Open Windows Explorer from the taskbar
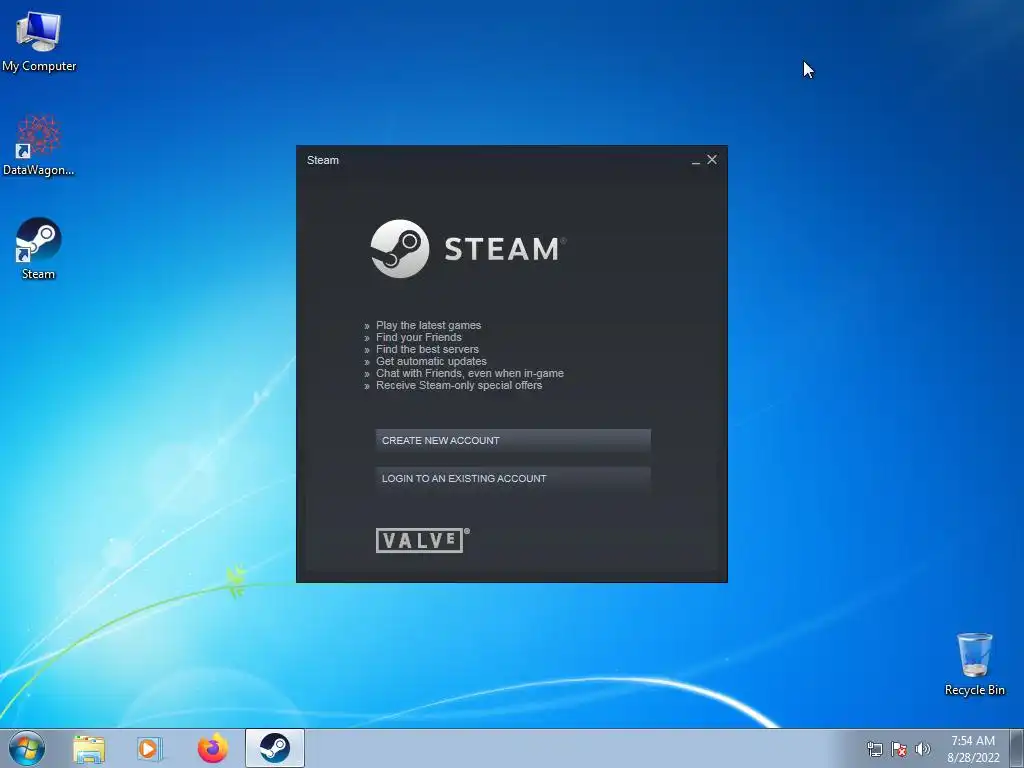This screenshot has width=1024, height=768. click(x=89, y=749)
